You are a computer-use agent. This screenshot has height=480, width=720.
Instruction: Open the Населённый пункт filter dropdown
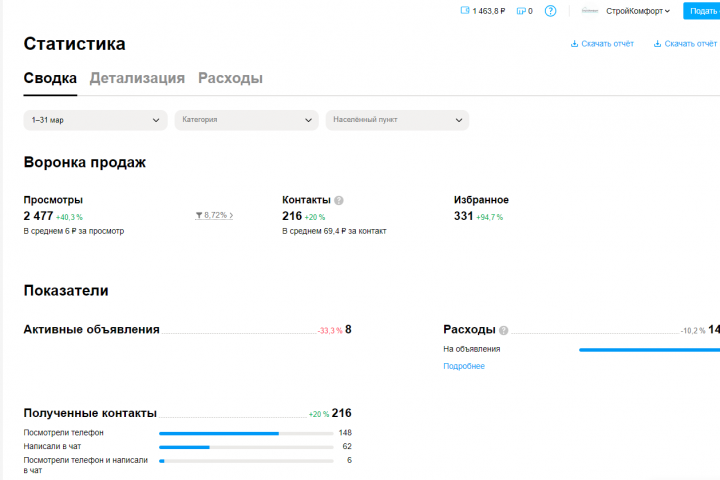397,120
